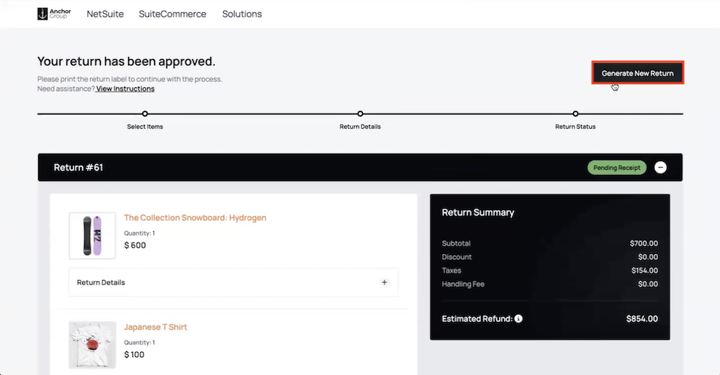
Task: Click the Estimated Refund info icon
Action: (x=518, y=319)
